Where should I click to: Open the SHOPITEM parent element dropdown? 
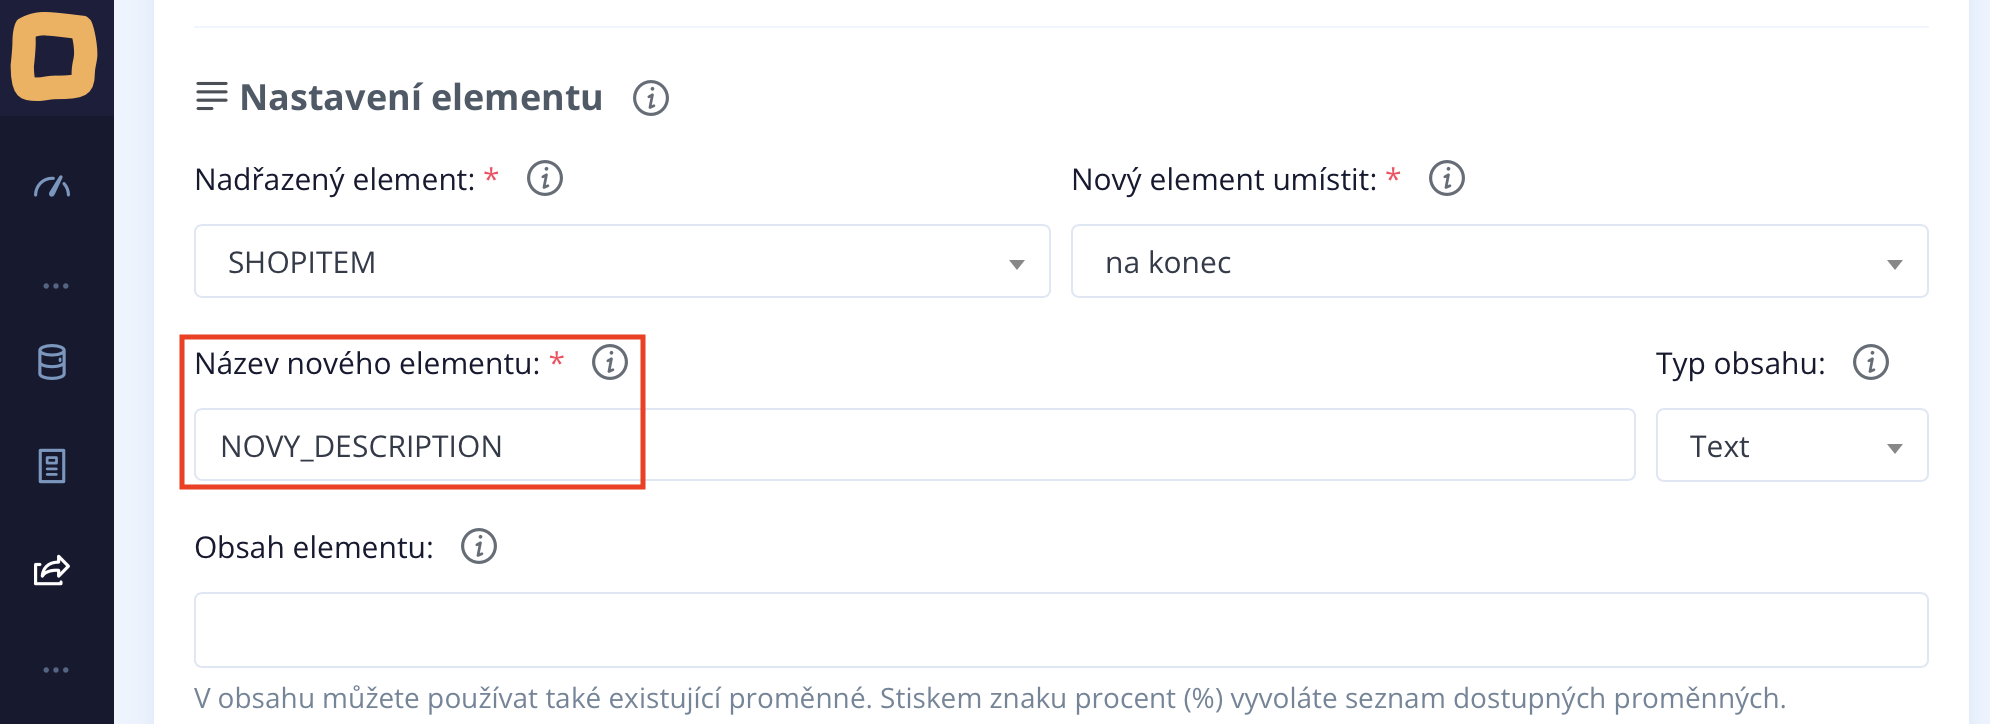(622, 262)
